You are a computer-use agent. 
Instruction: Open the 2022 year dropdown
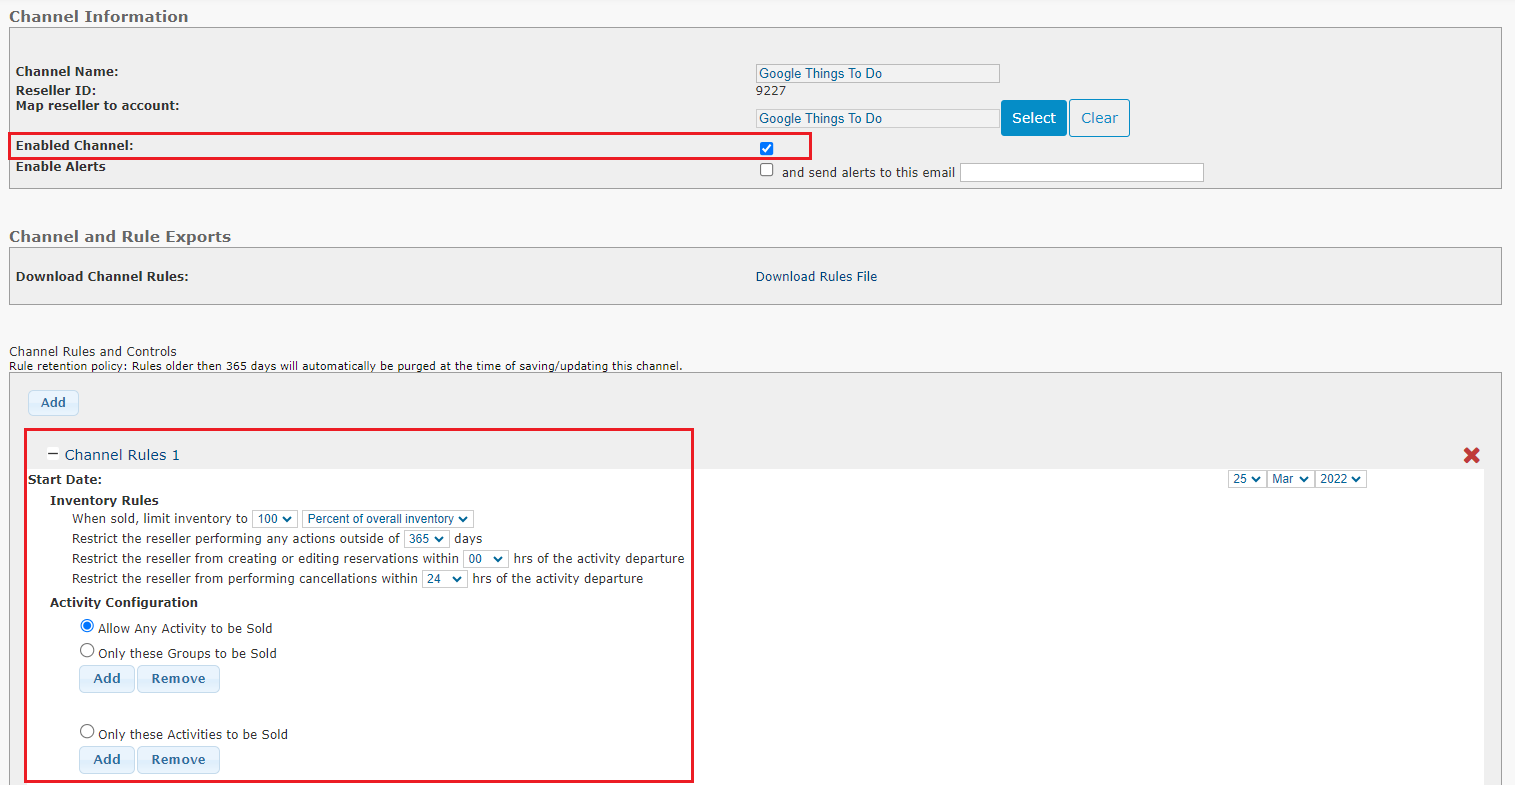[x=1340, y=478]
